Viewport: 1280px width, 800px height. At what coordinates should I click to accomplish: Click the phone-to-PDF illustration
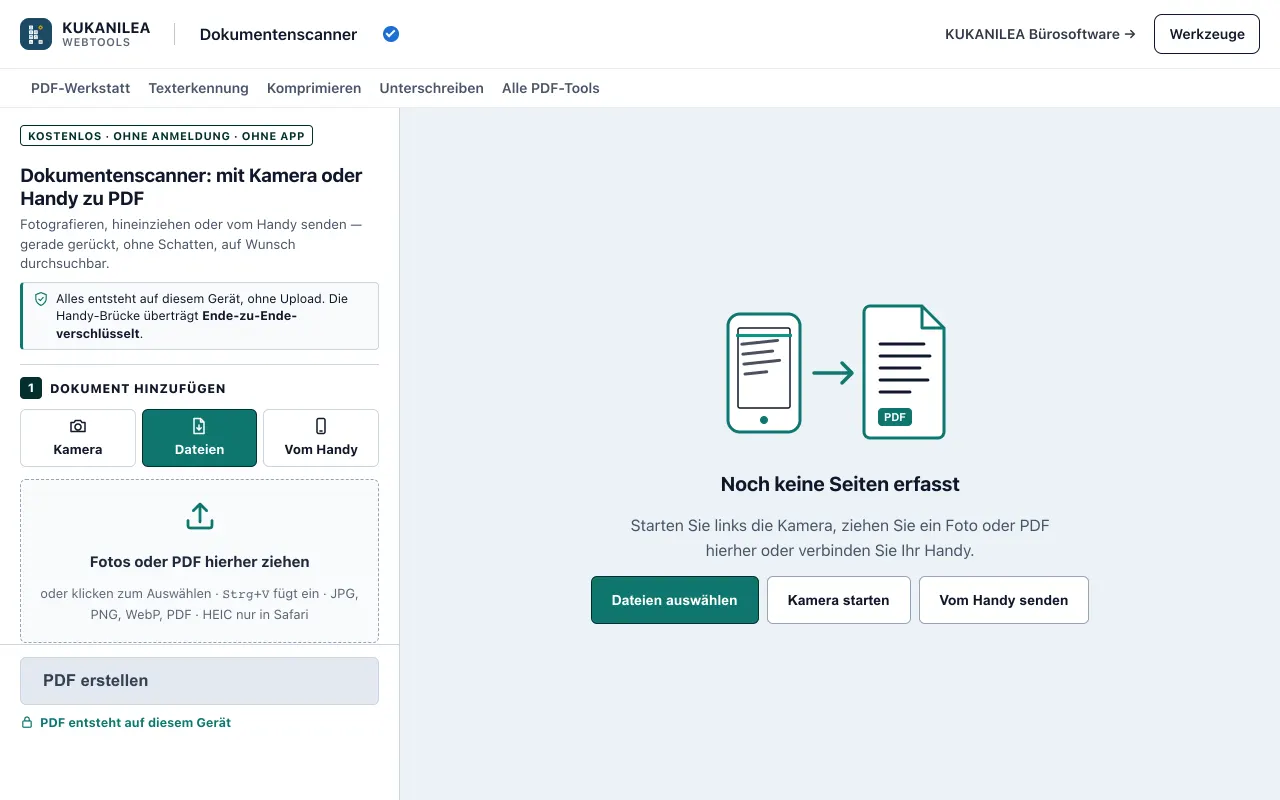click(x=836, y=372)
